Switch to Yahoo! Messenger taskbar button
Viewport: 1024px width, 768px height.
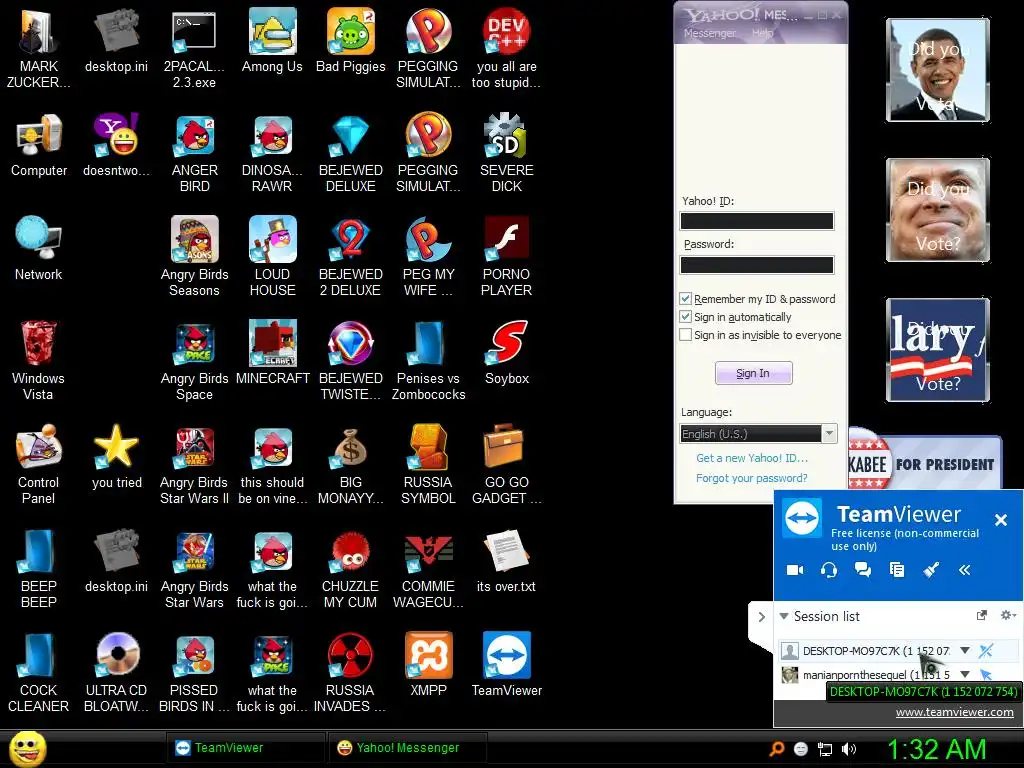[x=408, y=748]
